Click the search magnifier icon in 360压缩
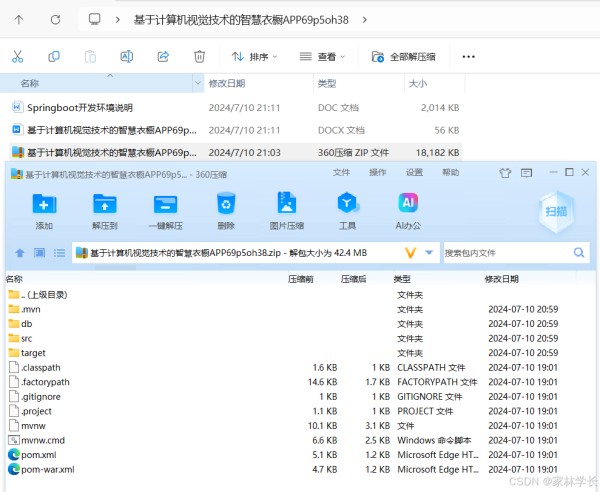 579,253
